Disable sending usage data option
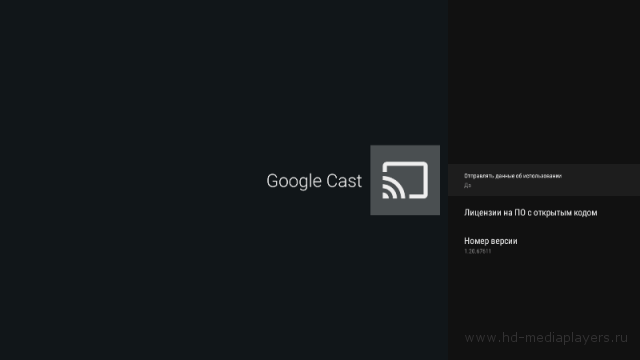 pos(544,180)
